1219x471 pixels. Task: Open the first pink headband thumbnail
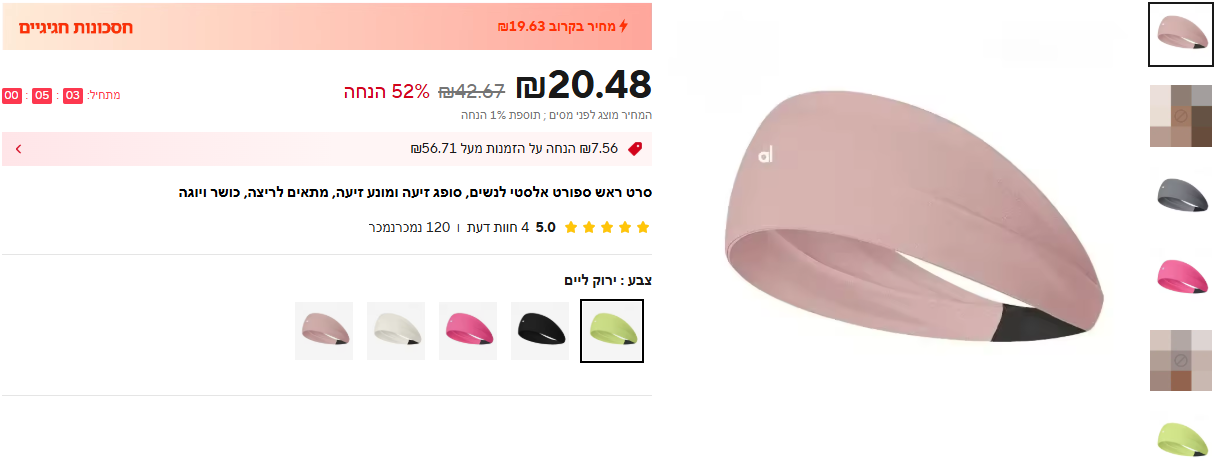[1181, 34]
